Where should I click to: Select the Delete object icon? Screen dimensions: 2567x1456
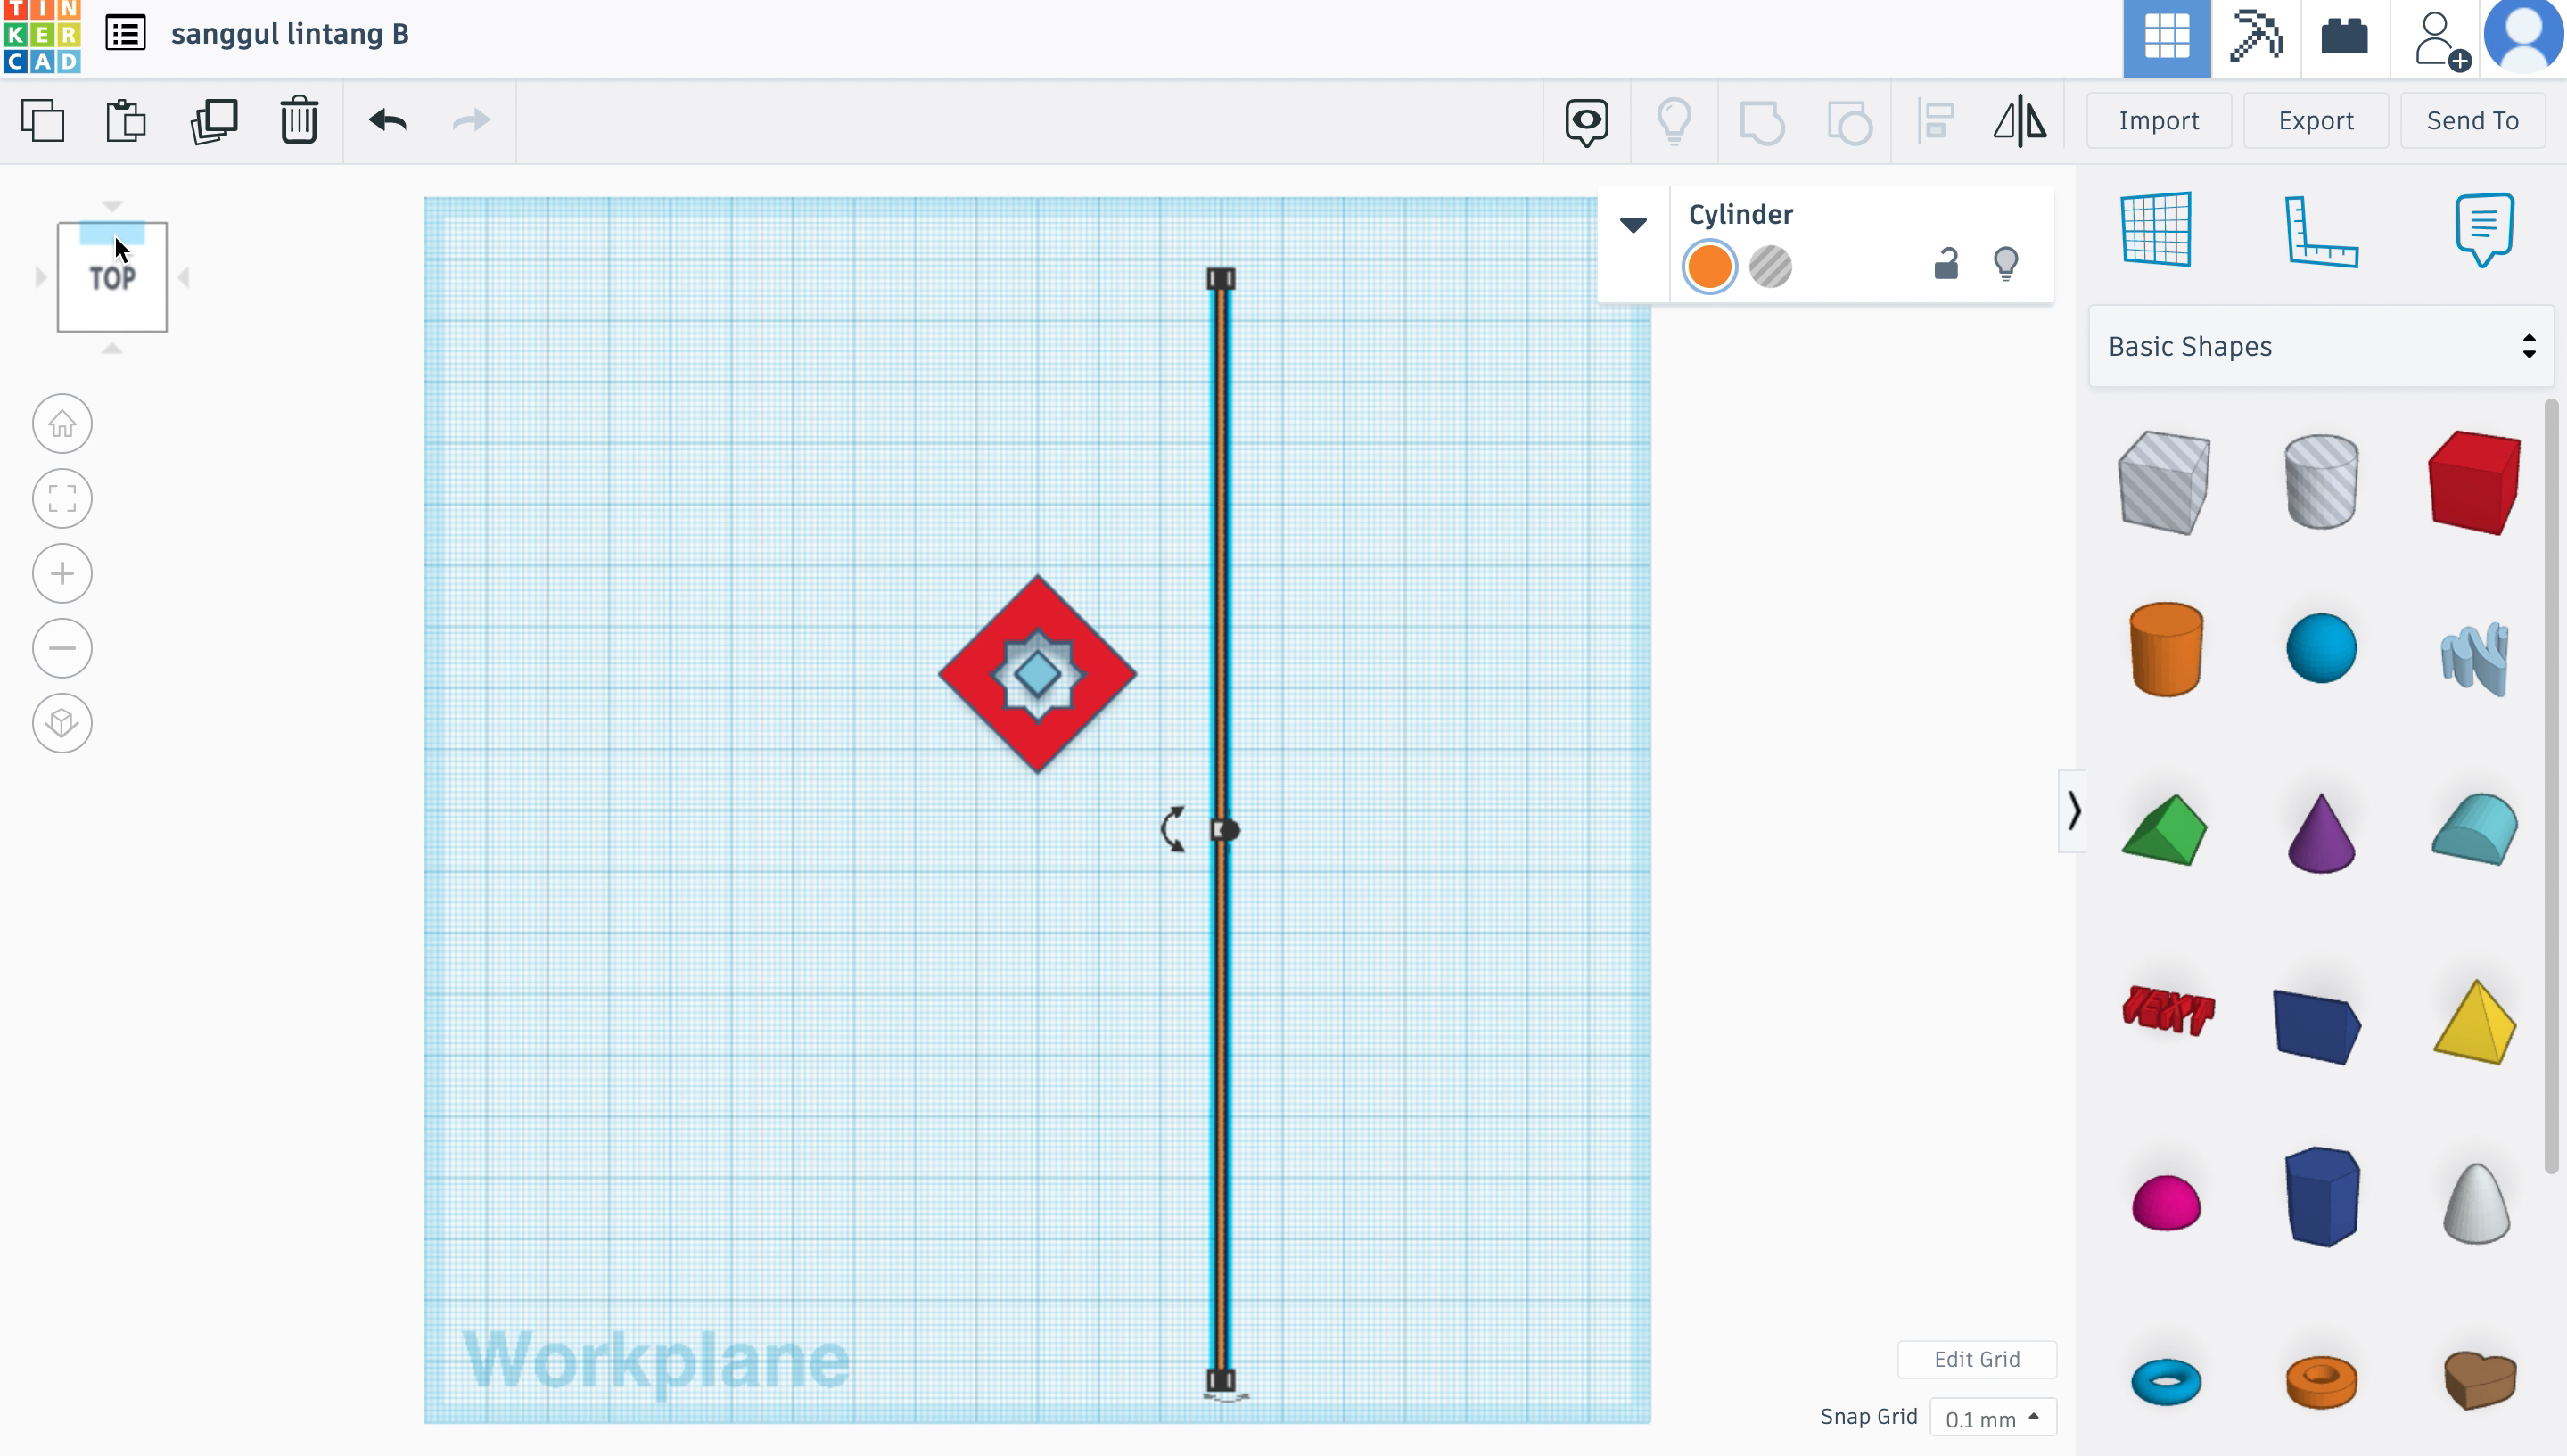pyautogui.click(x=298, y=119)
